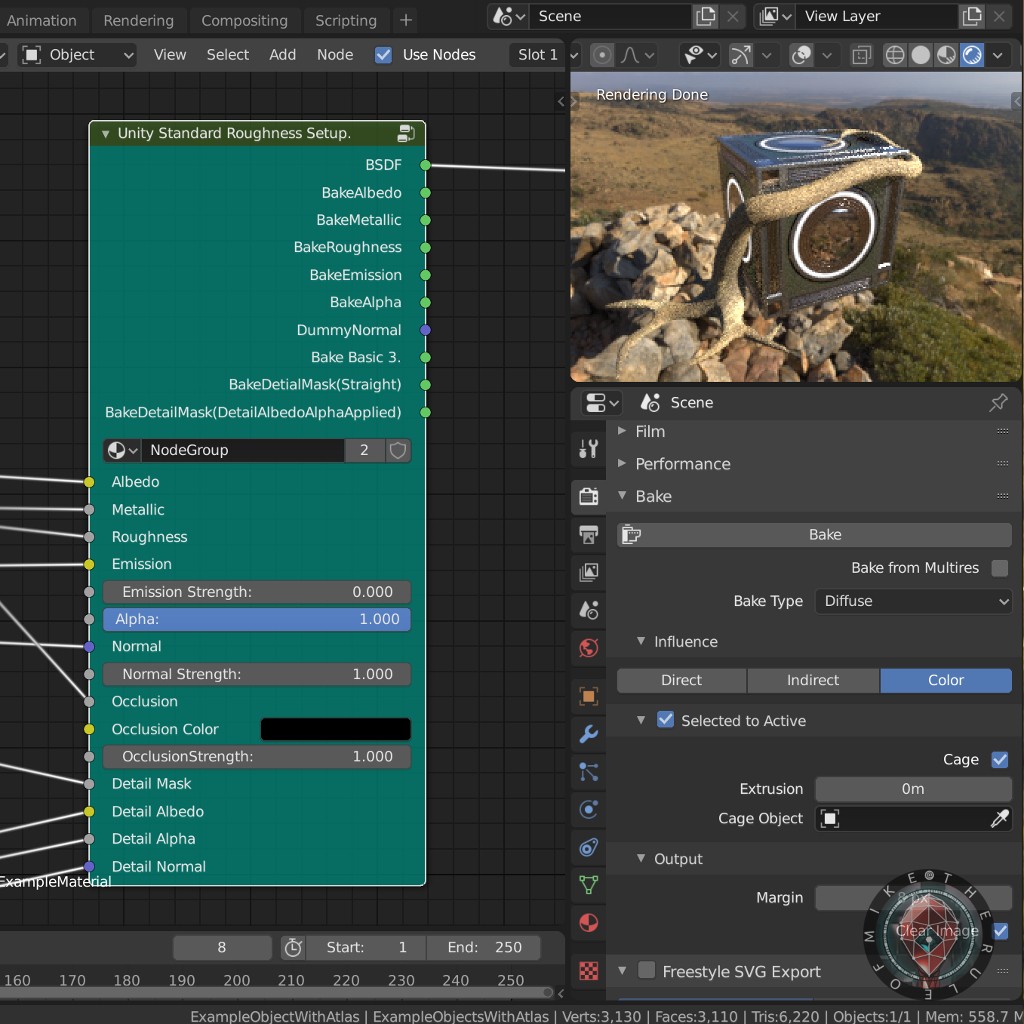
Task: Switch to the Output properties tab
Action: pyautogui.click(x=589, y=535)
